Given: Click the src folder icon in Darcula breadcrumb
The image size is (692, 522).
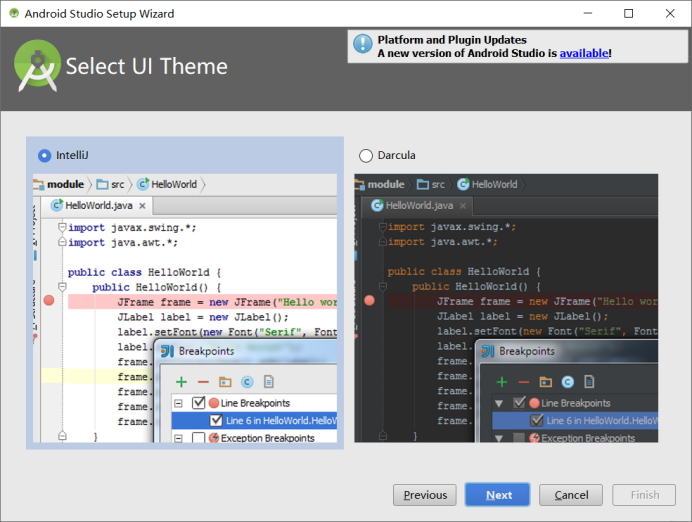Looking at the screenshot, I should 423,184.
